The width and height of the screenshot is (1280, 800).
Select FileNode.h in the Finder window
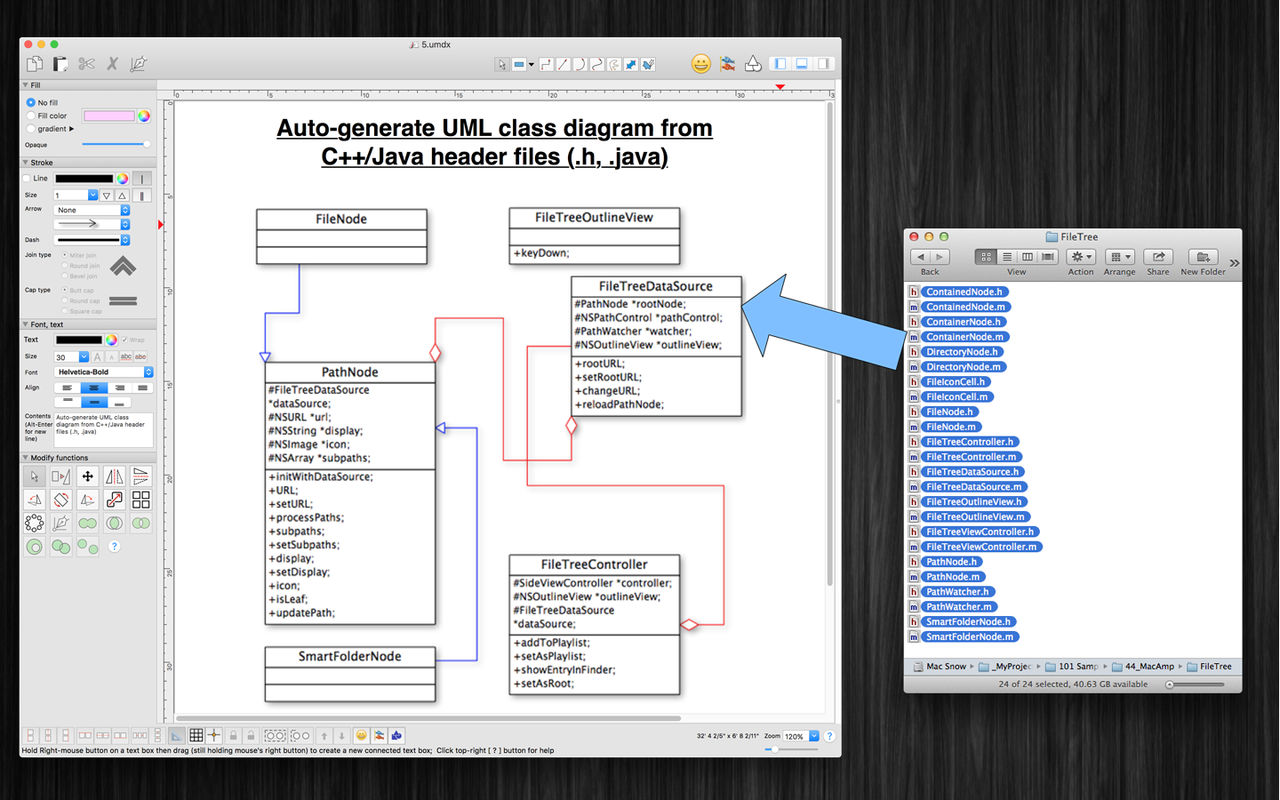pos(949,412)
